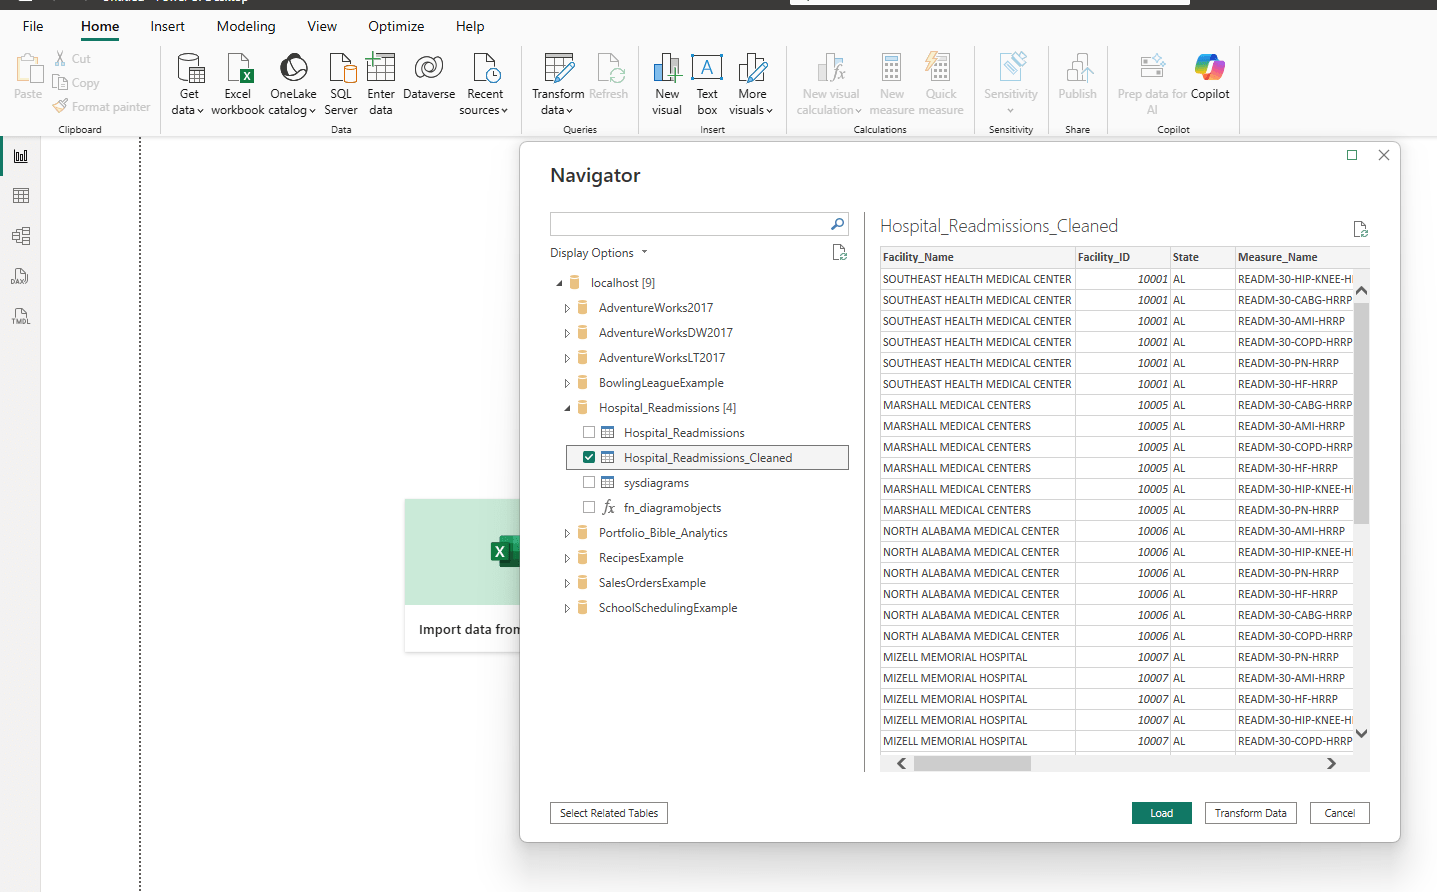Image resolution: width=1437 pixels, height=892 pixels.
Task: Expand BowlingLeagueExample database node
Action: tap(567, 383)
